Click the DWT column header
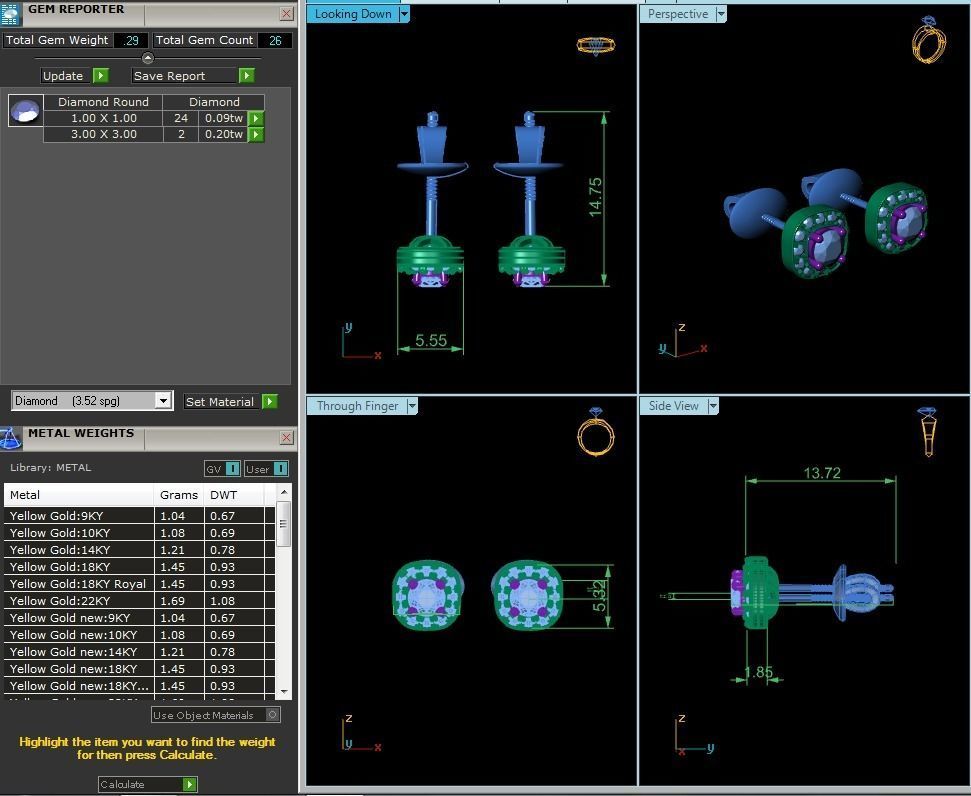Viewport: 971px width, 796px height. click(x=234, y=495)
